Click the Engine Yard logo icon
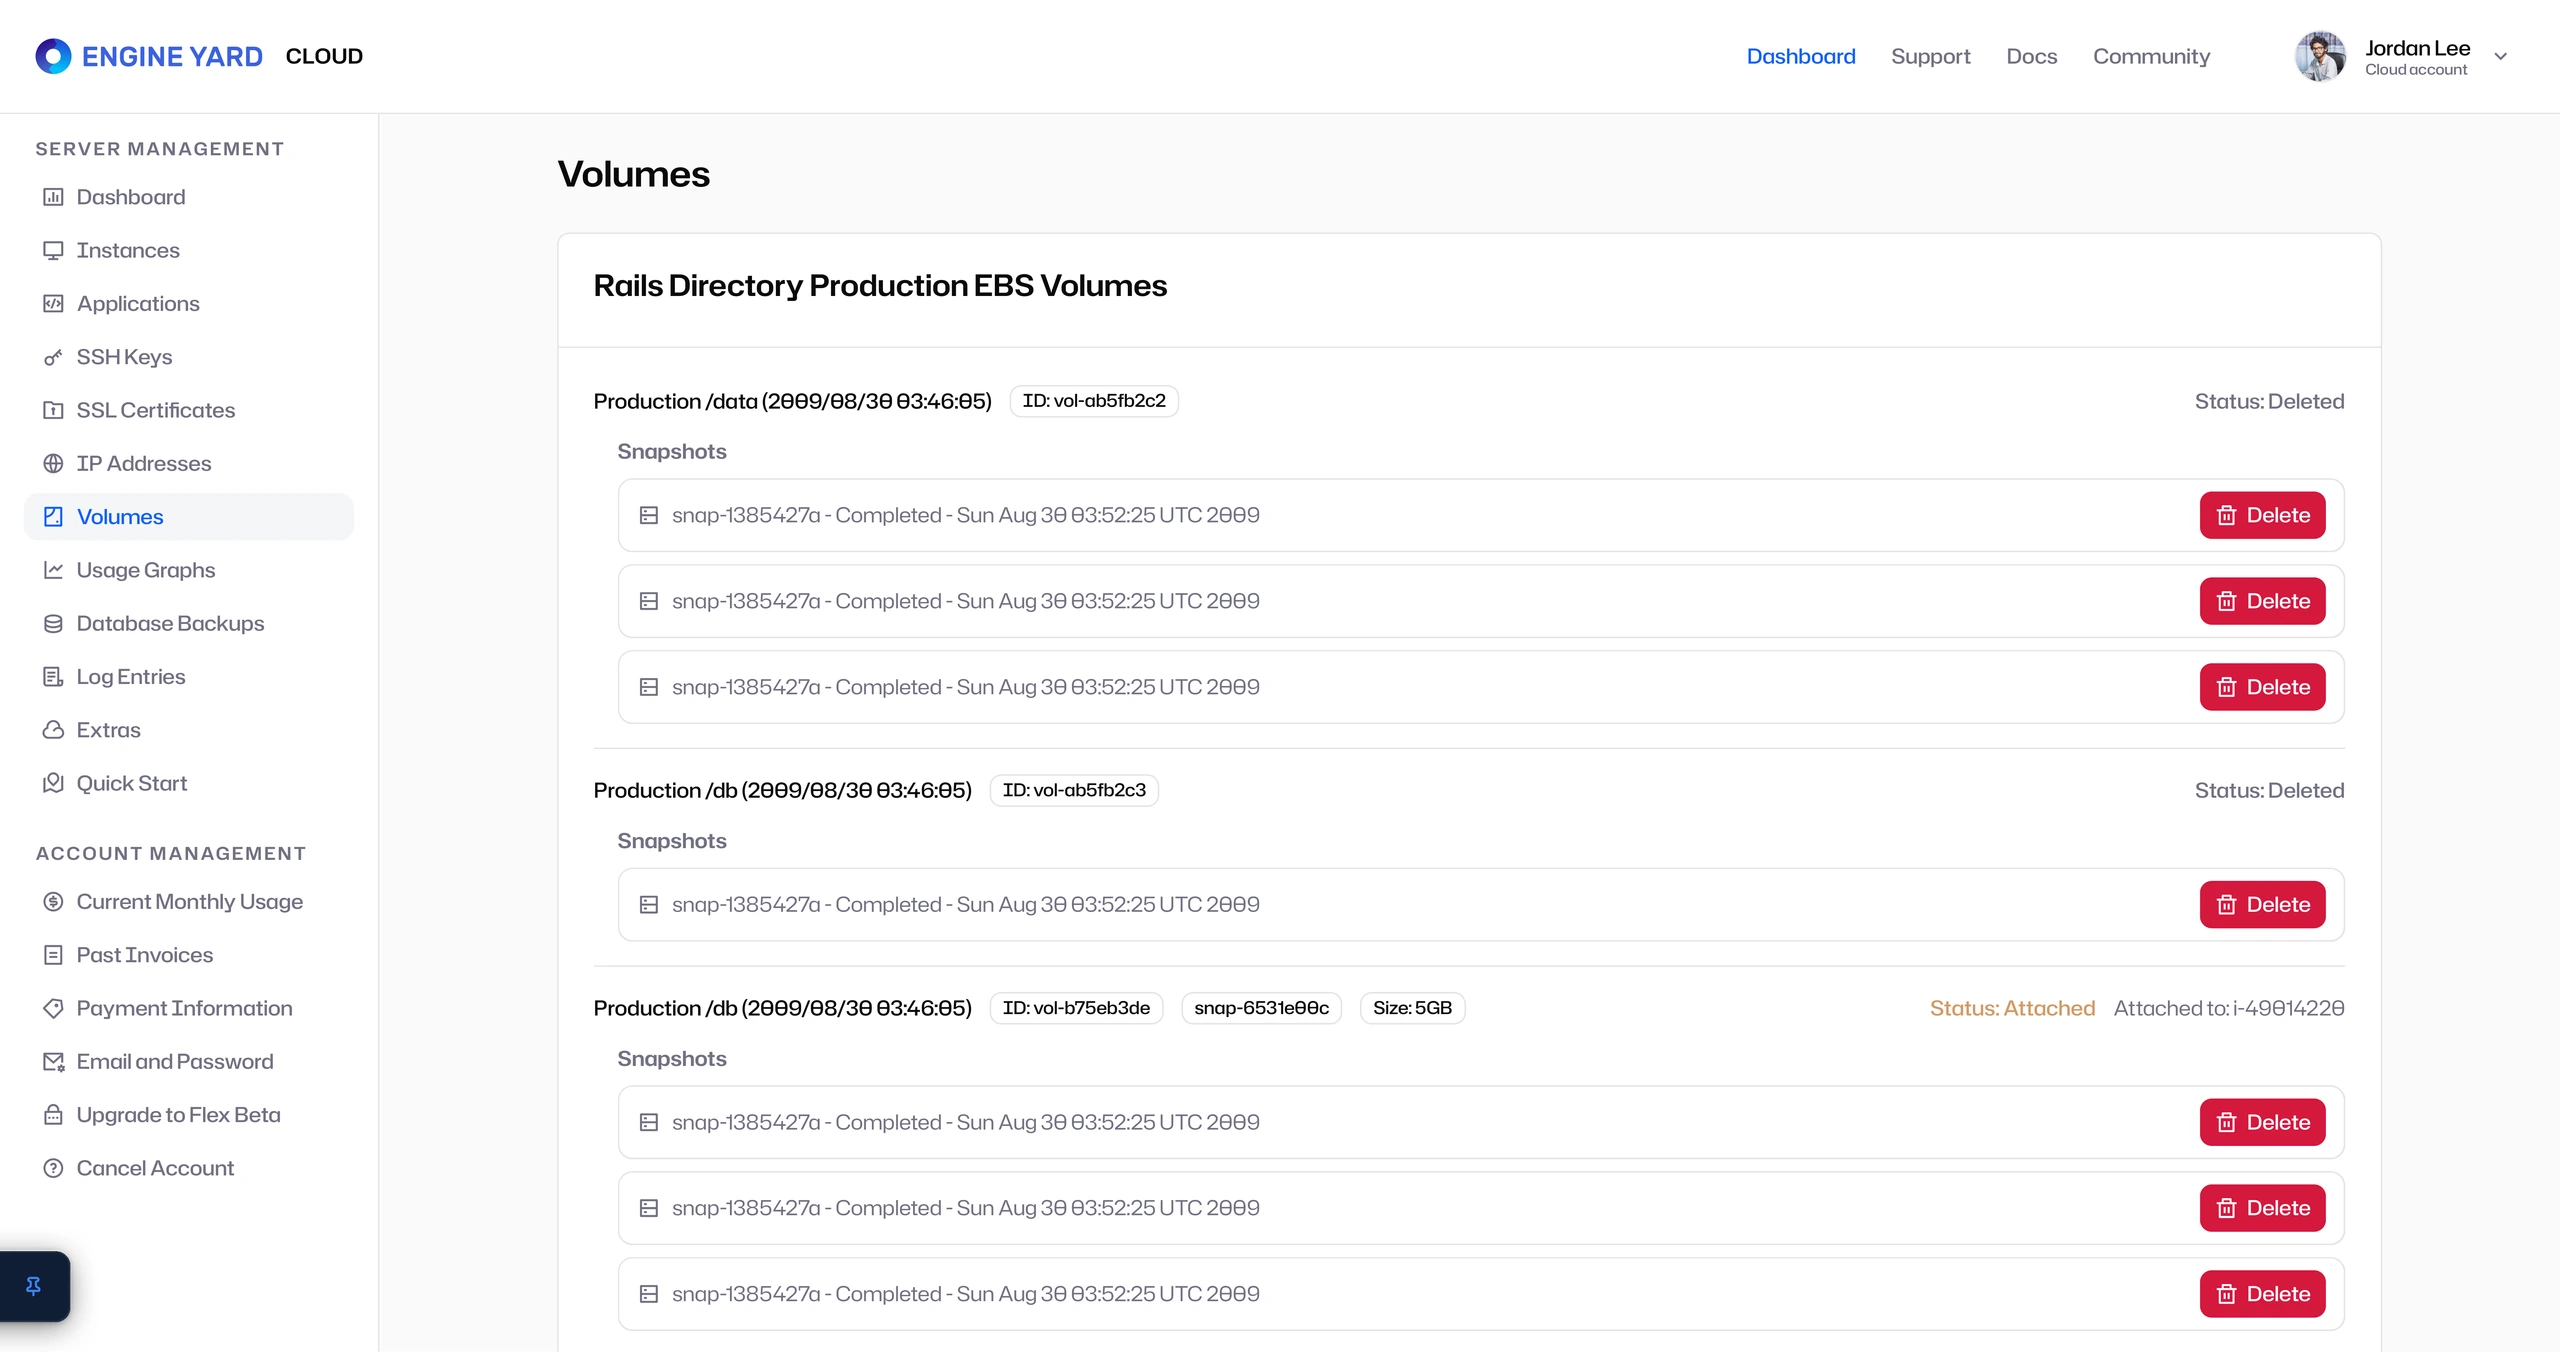 (53, 56)
